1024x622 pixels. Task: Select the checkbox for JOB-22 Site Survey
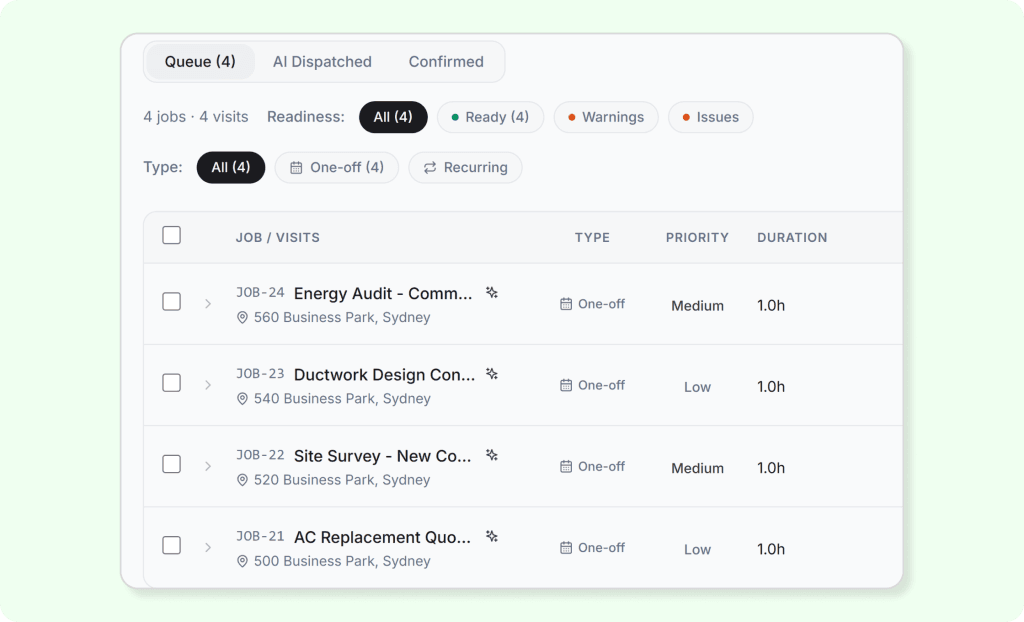172,464
